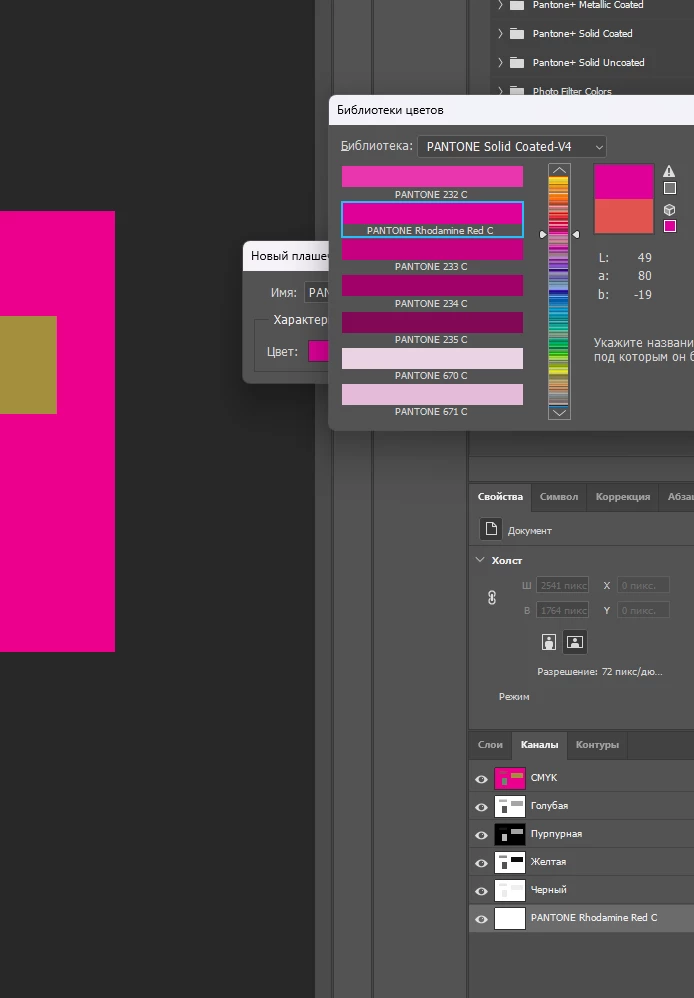Click the Pantone+ Metallic Coated folder icon
This screenshot has height=998, width=694.
pos(517,4)
